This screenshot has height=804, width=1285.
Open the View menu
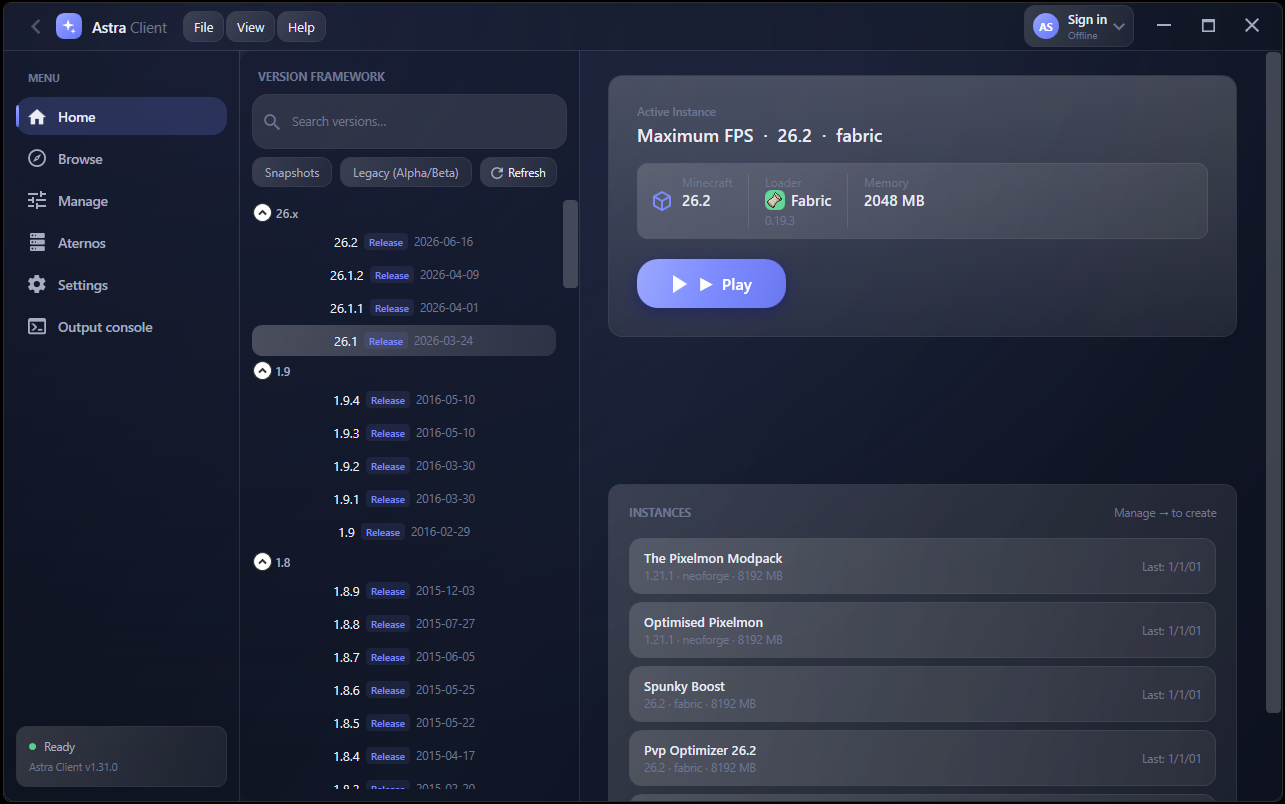point(251,27)
